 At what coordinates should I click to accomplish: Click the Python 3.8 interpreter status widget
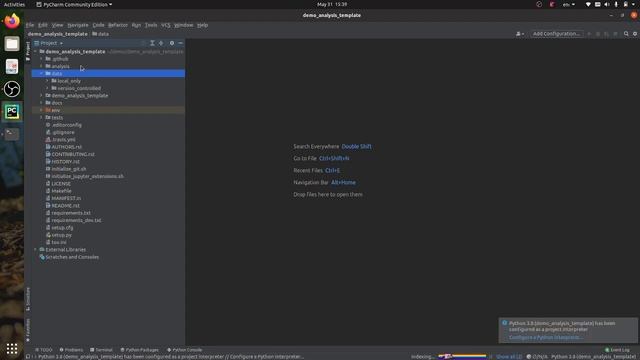tap(593, 357)
